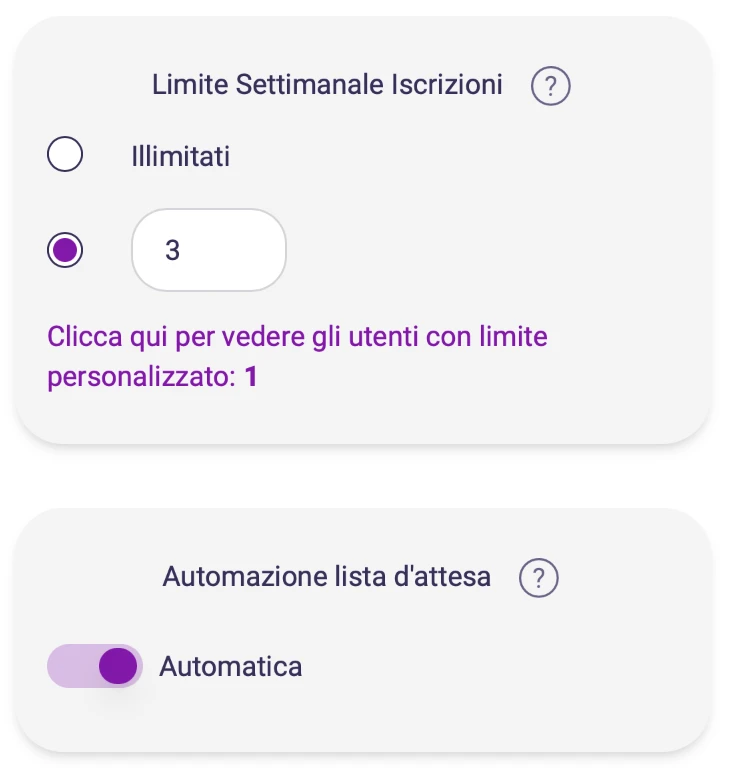Click the bold count 1 of custom users
Screen dimensions: 736x780
(251, 380)
